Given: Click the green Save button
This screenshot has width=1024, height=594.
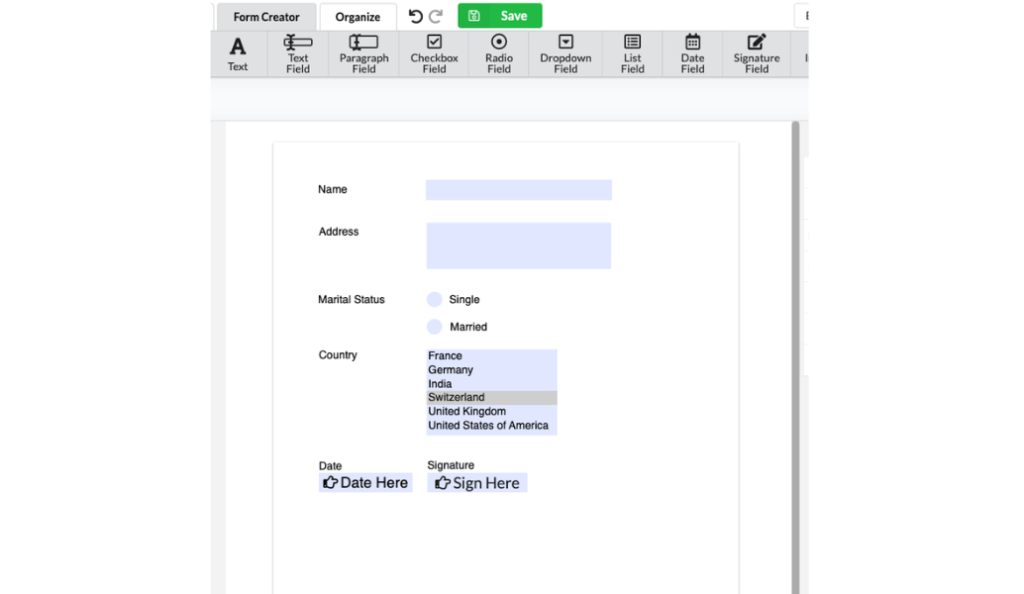Looking at the screenshot, I should point(499,15).
